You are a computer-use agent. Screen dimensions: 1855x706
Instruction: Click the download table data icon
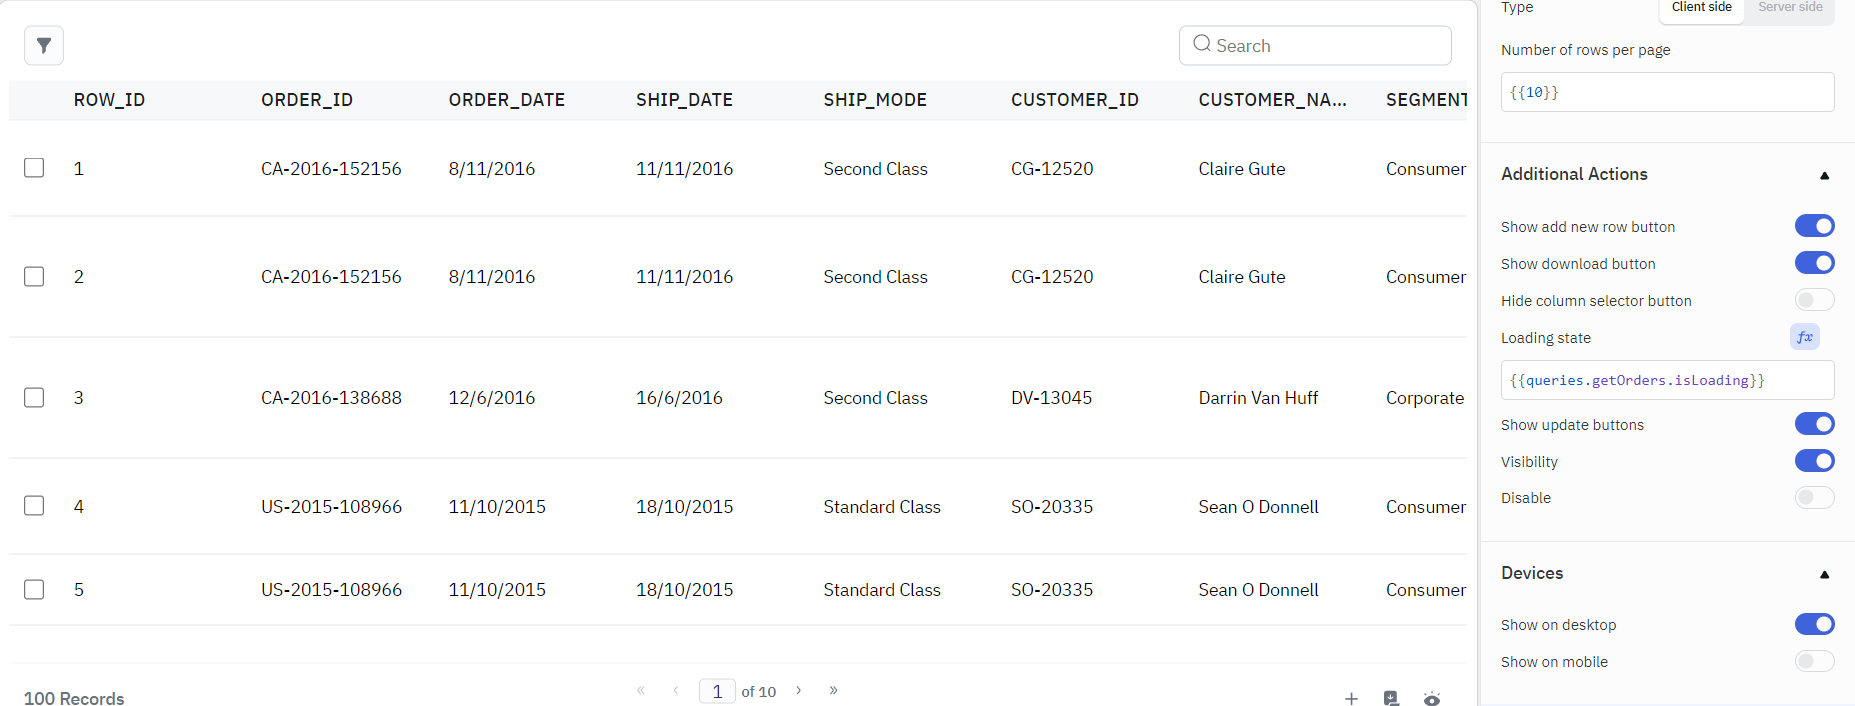coord(1391,699)
